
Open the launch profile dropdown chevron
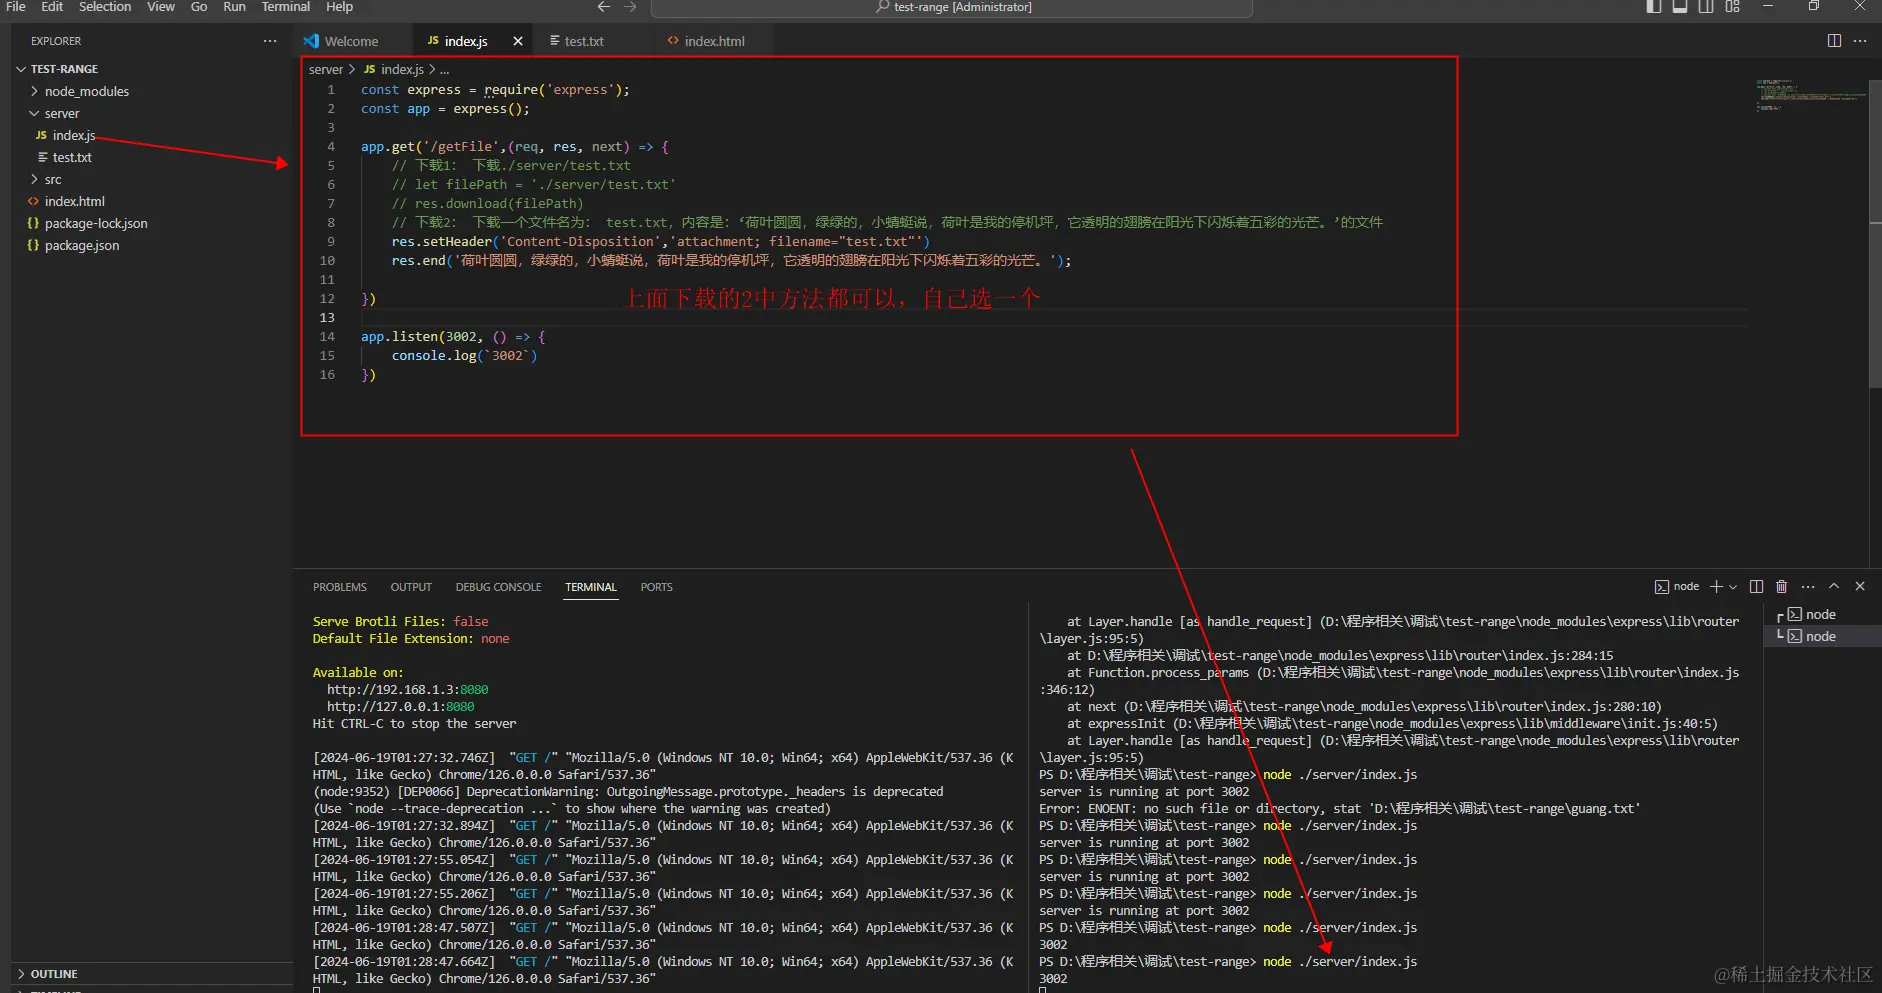[x=1733, y=587]
